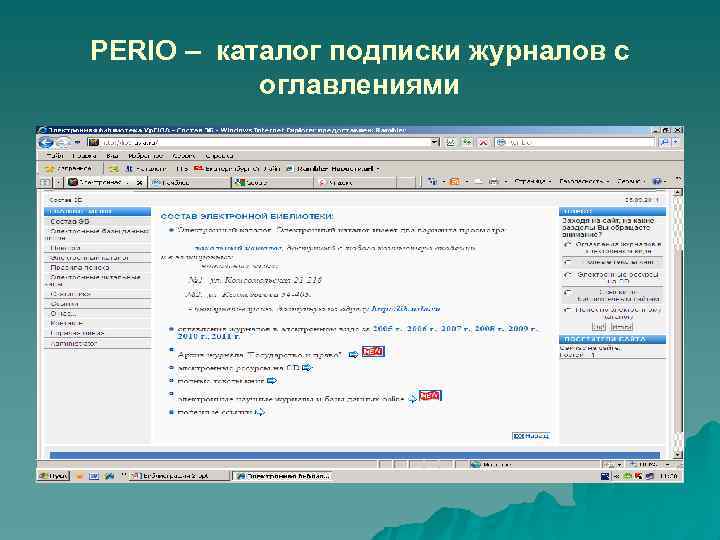720x540 pixels.
Task: Open the Избранное favorites star button
Action: pos(68,169)
